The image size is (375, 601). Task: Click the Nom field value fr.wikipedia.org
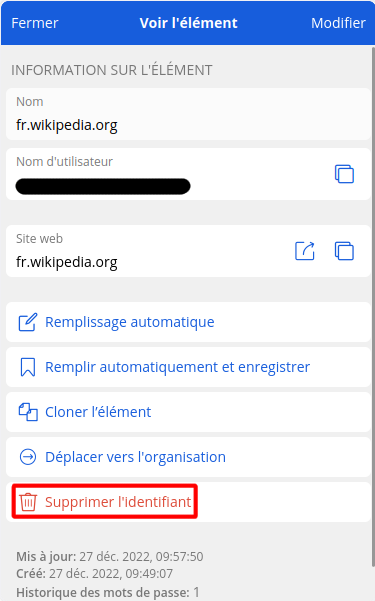point(67,125)
